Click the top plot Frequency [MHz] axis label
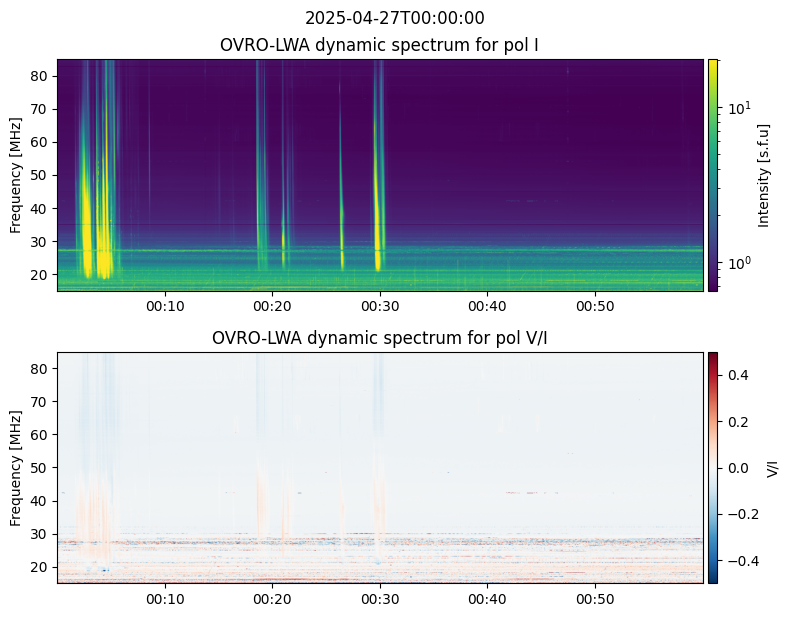Image resolution: width=789 pixels, height=617 pixels. click(16, 175)
